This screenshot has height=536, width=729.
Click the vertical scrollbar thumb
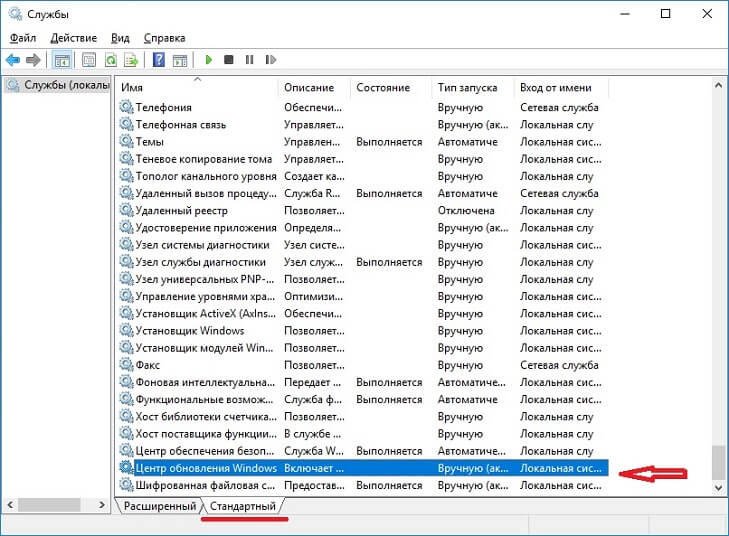(718, 463)
